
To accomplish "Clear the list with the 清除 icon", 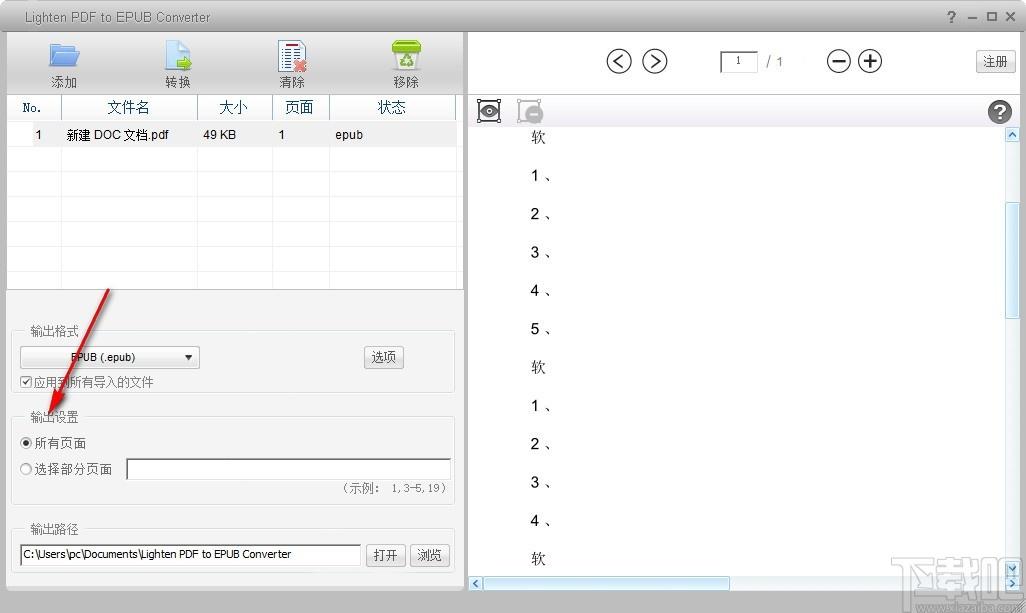I will [x=292, y=56].
